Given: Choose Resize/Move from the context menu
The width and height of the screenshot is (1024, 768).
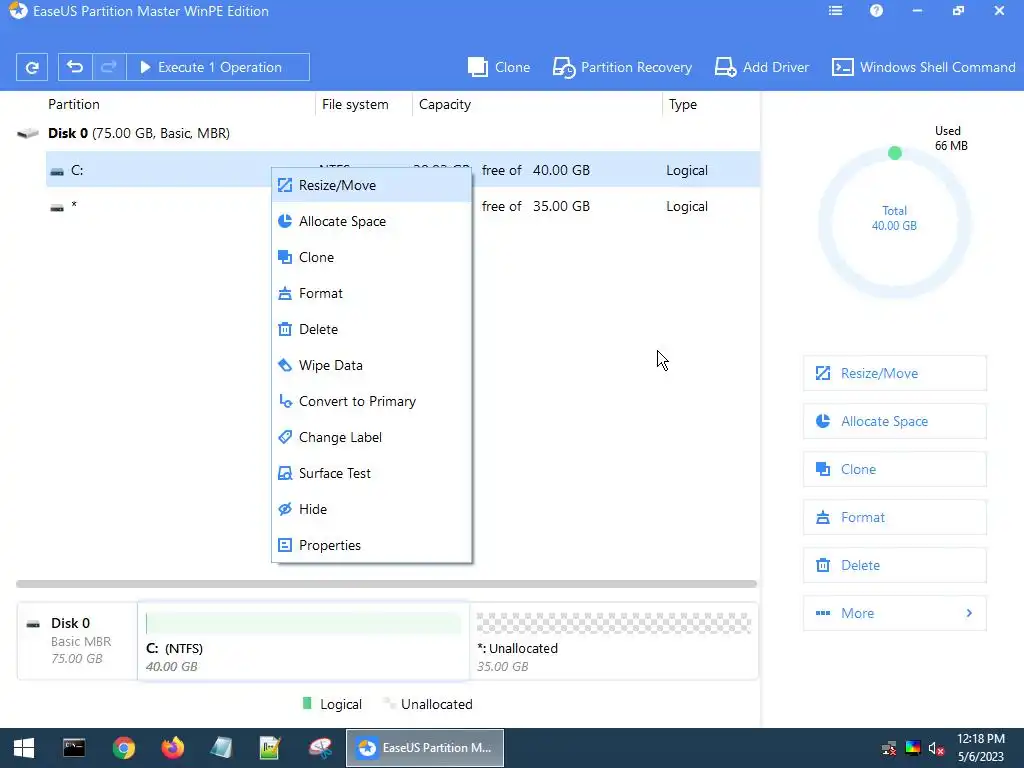Looking at the screenshot, I should [x=372, y=185].
